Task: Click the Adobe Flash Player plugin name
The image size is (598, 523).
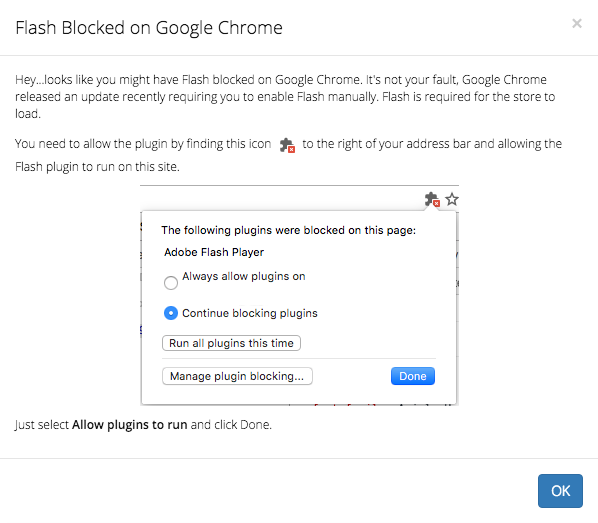Action: click(x=214, y=252)
